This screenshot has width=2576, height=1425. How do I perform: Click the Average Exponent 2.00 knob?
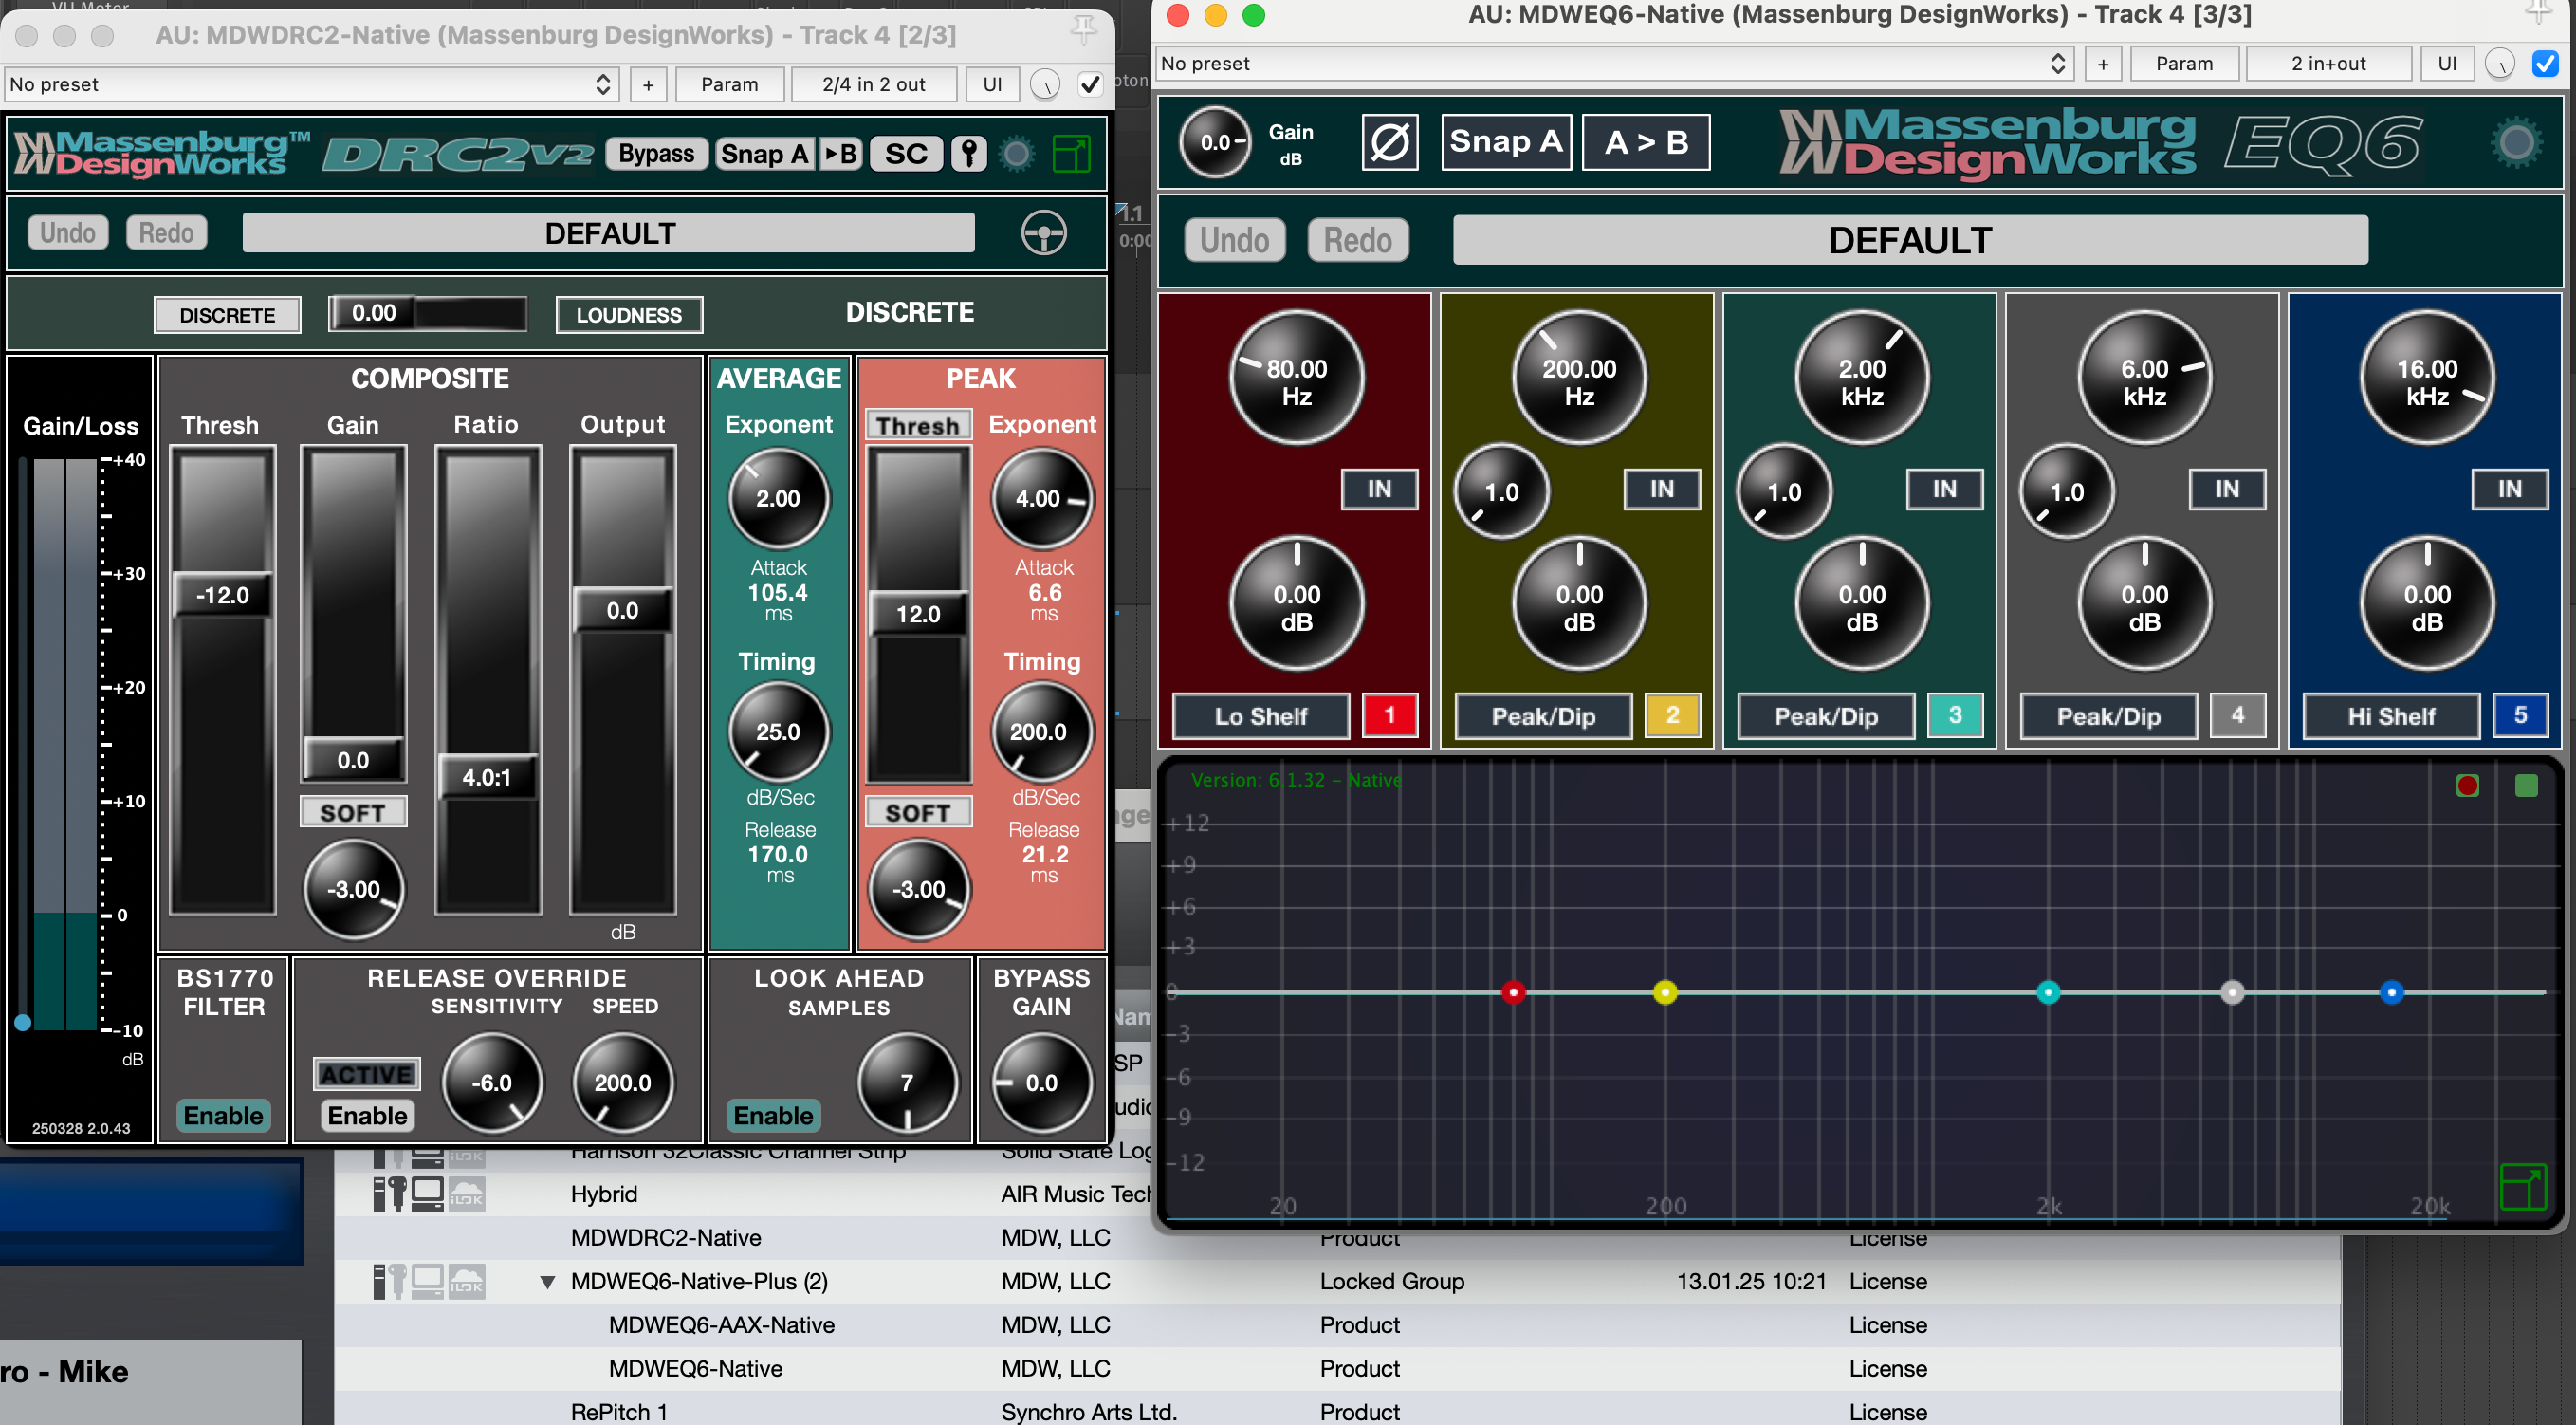pyautogui.click(x=778, y=498)
